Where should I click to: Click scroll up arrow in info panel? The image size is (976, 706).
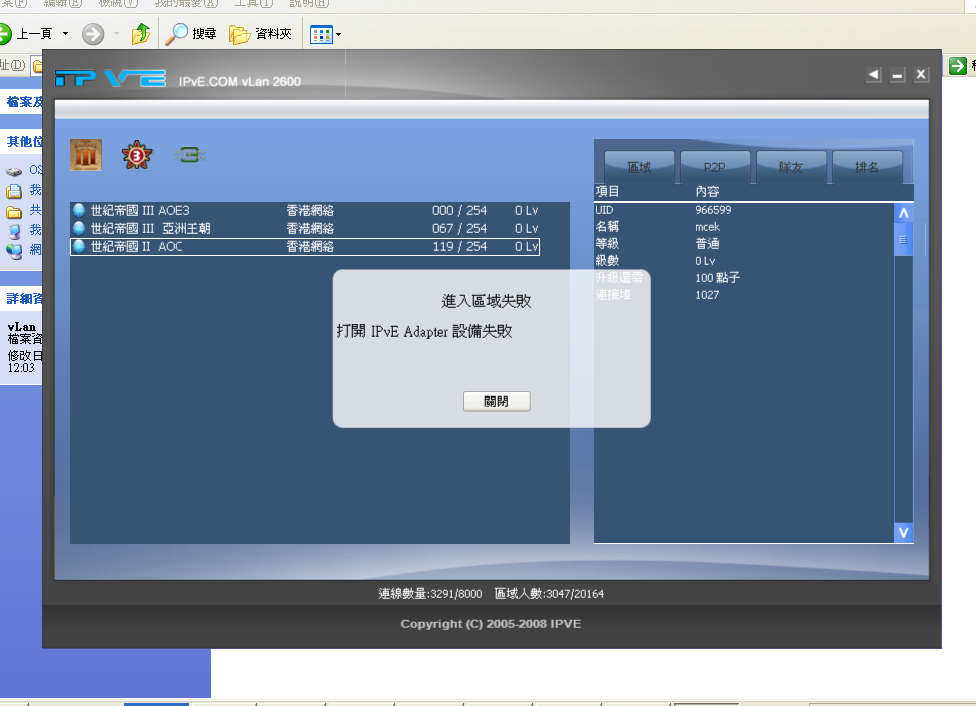point(904,213)
